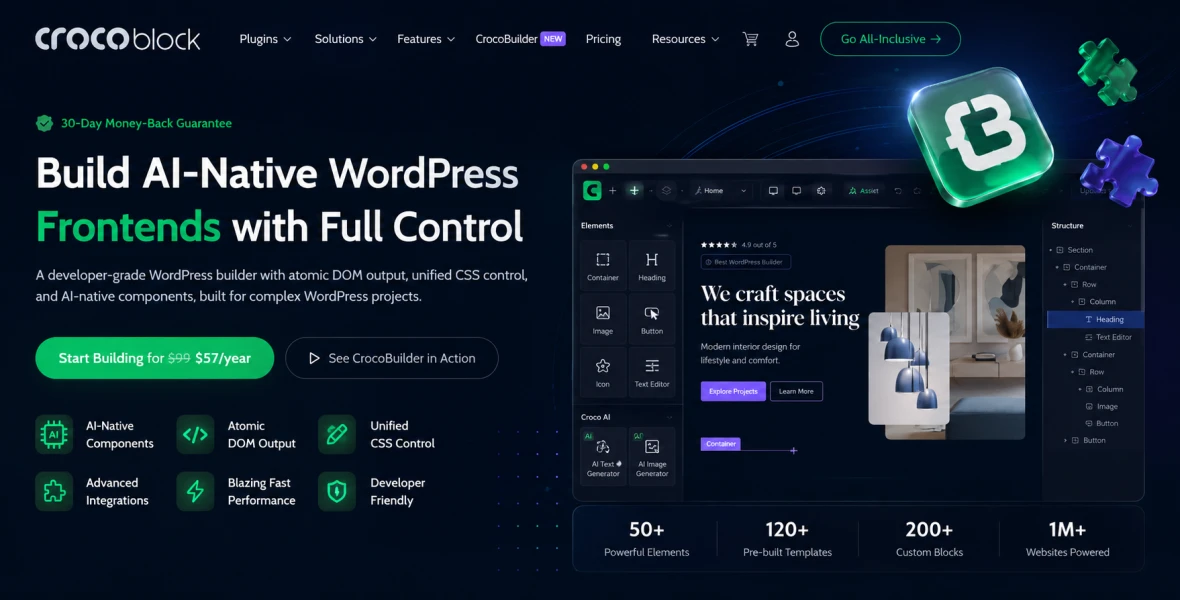Select the Icon element tile
The width and height of the screenshot is (1180, 600).
pyautogui.click(x=603, y=371)
